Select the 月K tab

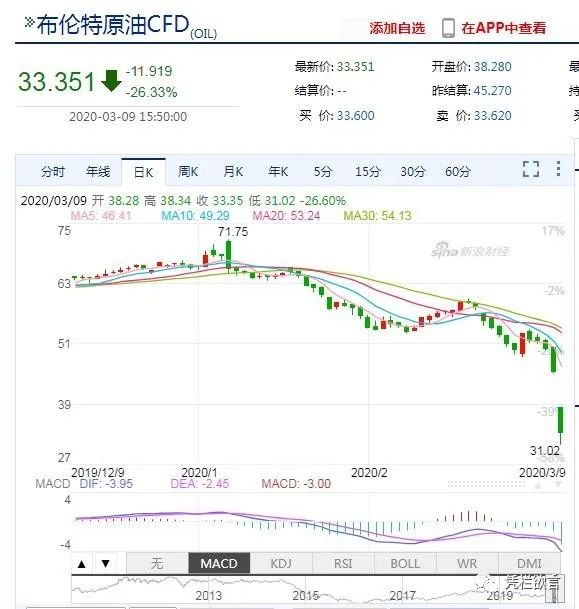click(233, 171)
